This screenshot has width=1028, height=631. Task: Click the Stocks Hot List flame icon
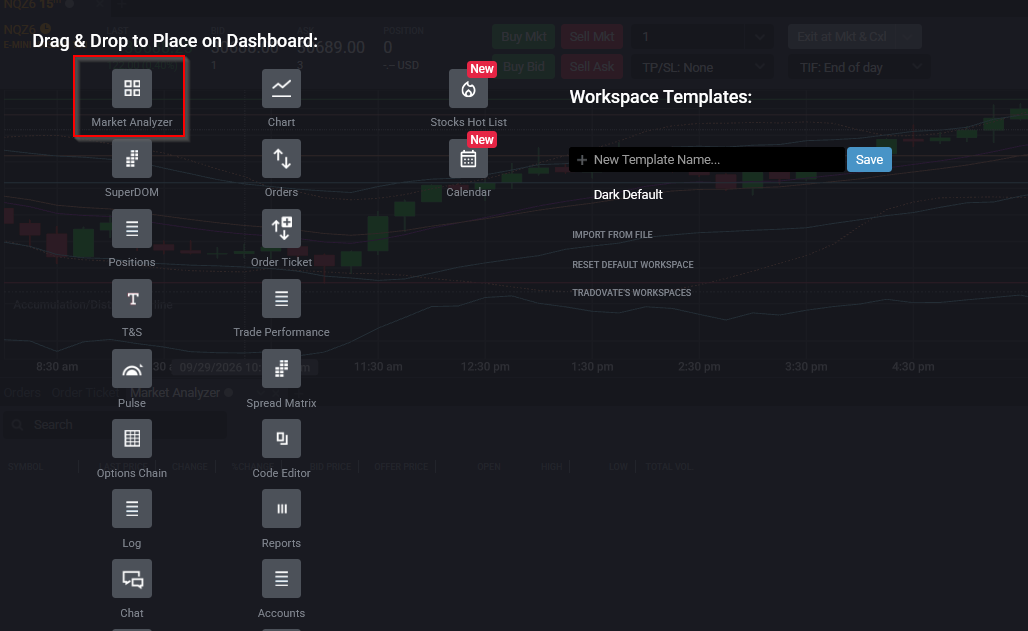pos(468,89)
